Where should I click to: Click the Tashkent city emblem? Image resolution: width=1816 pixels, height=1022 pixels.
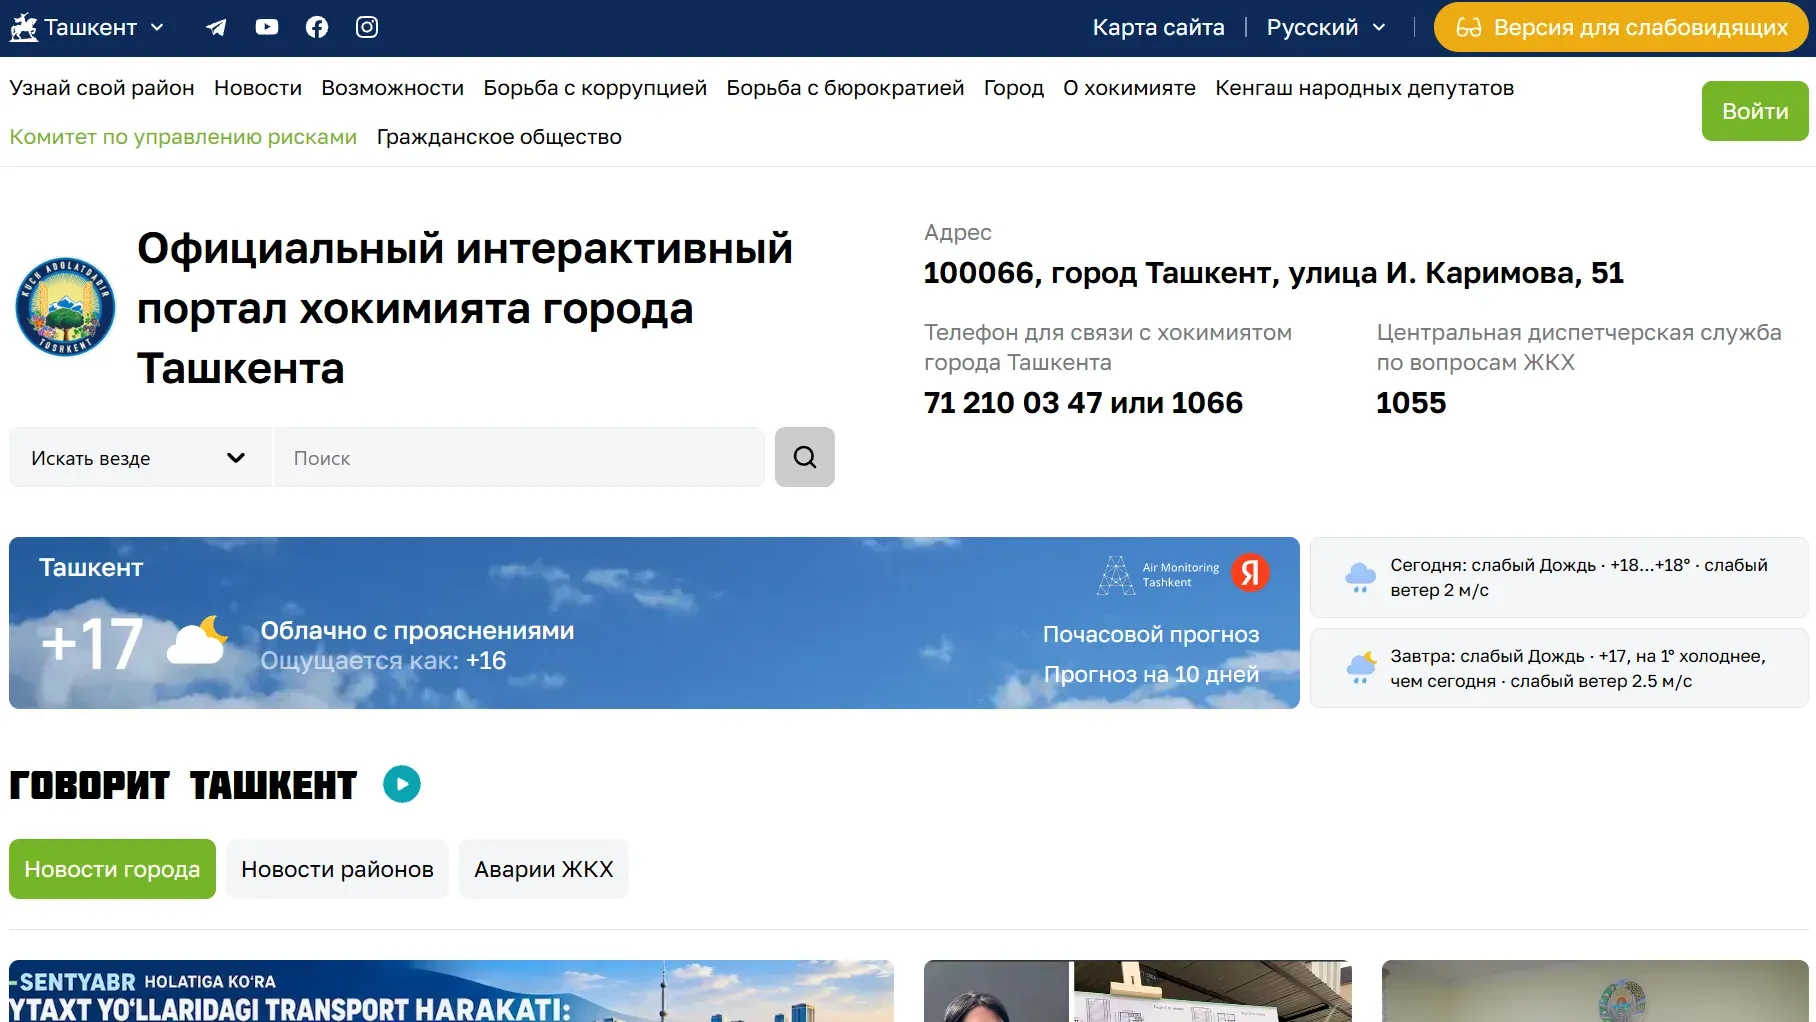pos(66,307)
